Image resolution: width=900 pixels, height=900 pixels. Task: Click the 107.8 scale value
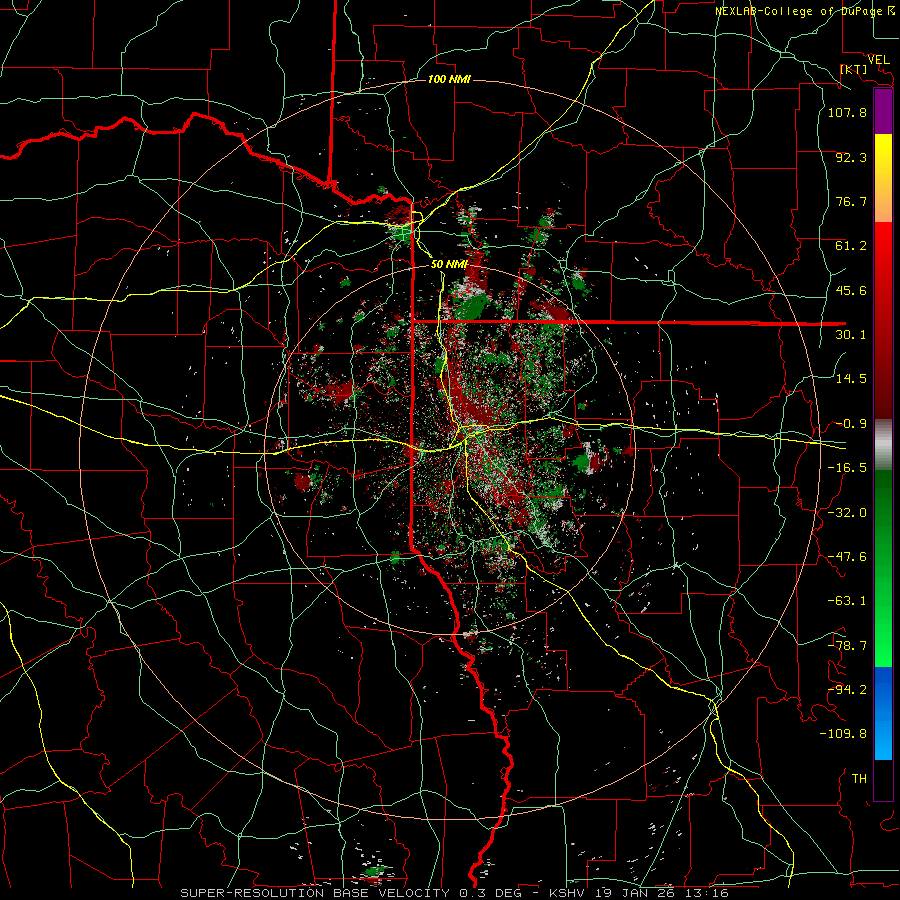point(847,112)
